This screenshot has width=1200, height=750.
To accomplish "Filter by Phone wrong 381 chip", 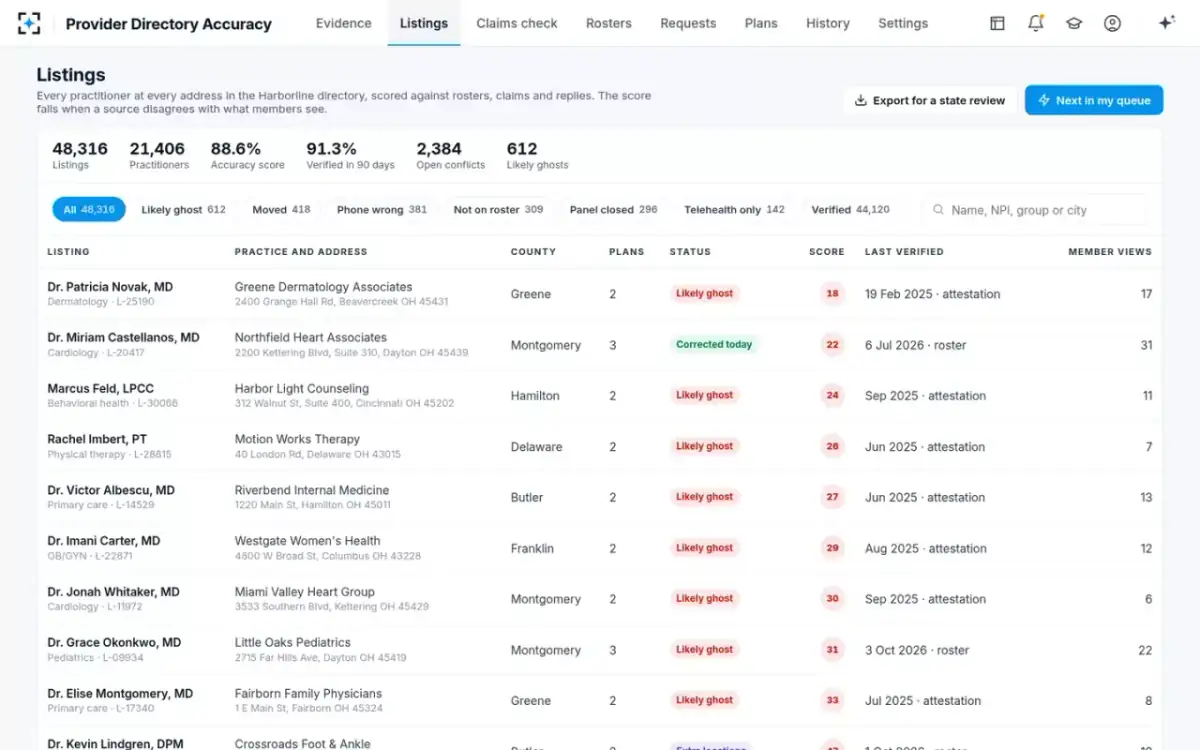I will coord(382,210).
